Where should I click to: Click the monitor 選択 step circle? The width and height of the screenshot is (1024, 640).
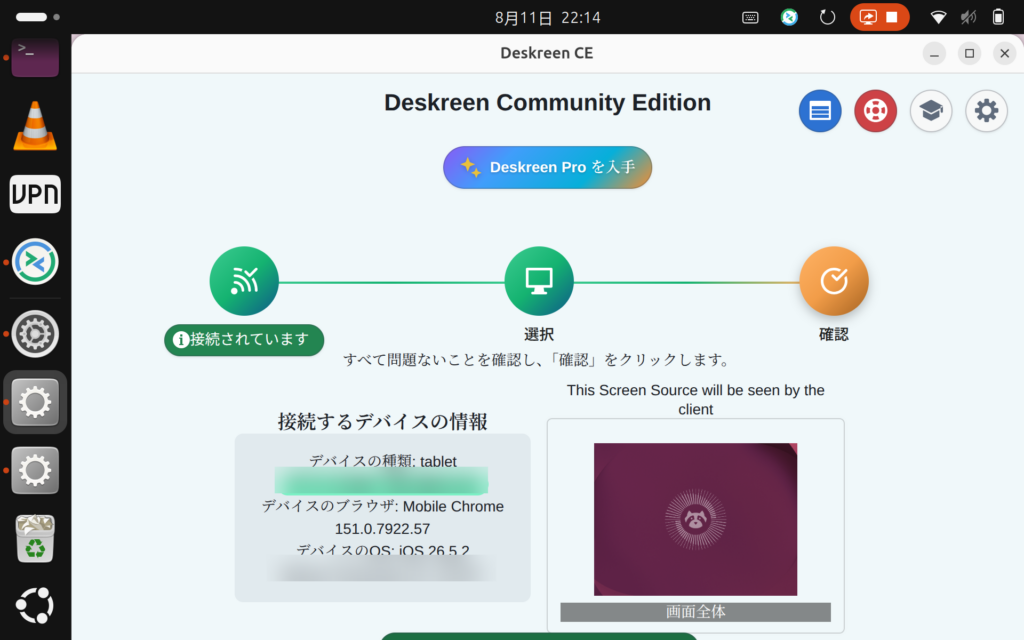click(539, 281)
